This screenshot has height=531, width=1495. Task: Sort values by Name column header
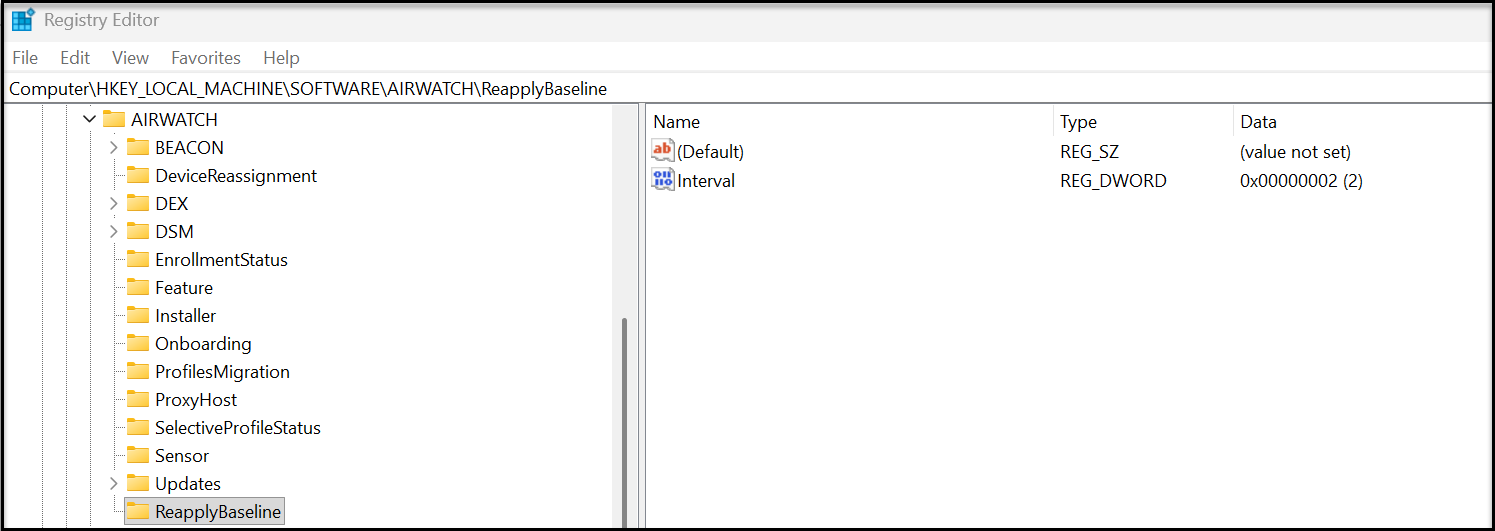[x=677, y=122]
